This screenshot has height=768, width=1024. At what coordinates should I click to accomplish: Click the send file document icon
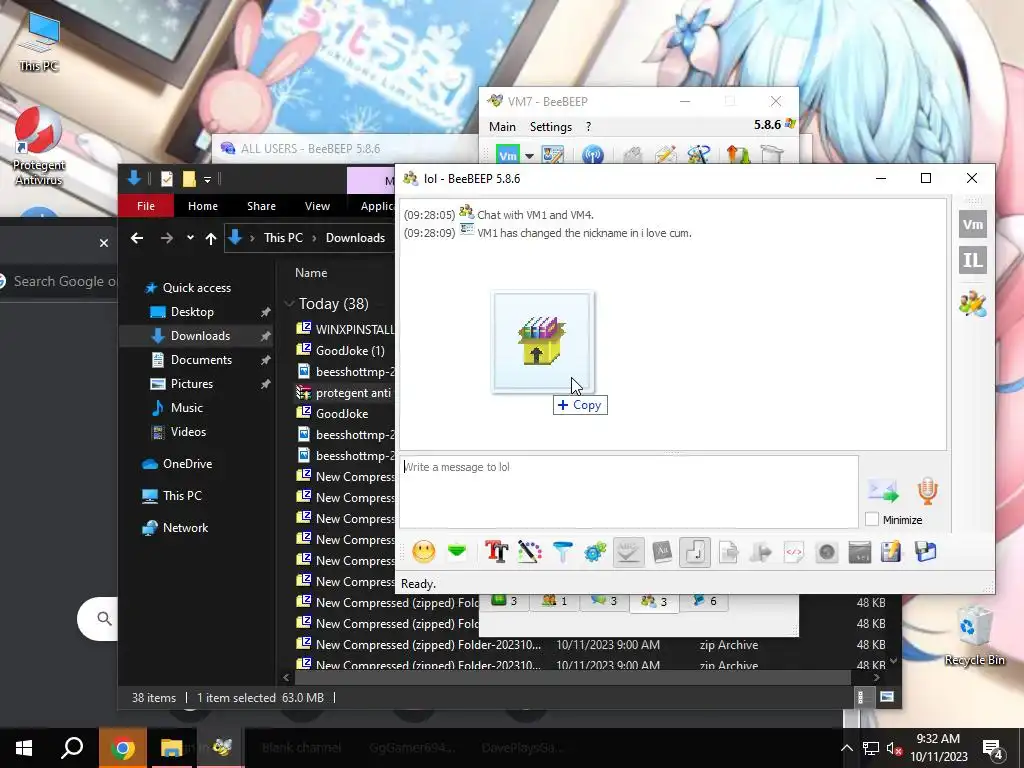728,552
